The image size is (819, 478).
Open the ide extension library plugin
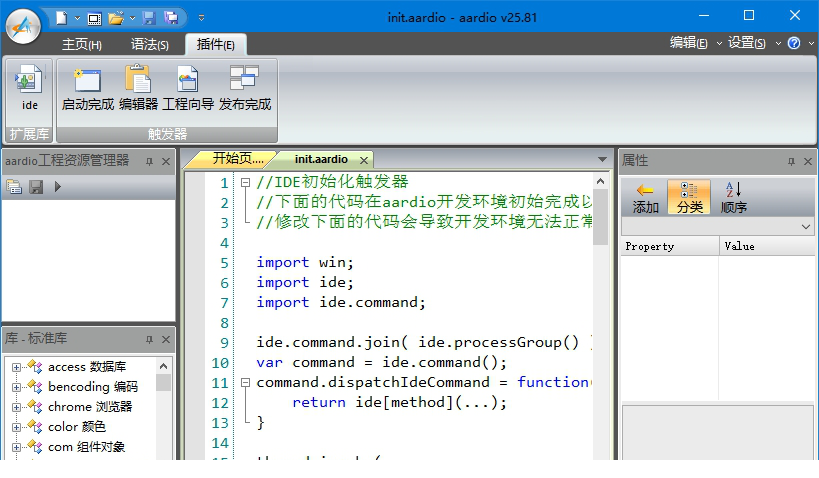coord(29,88)
